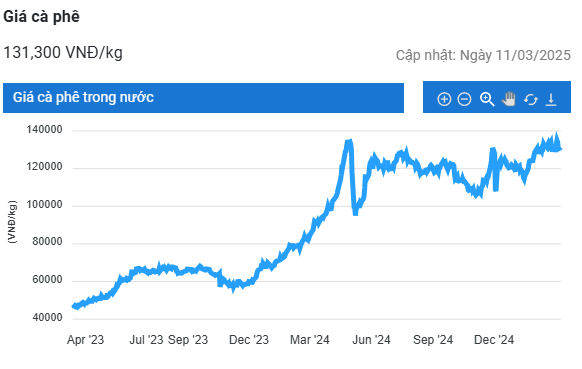Click the Dec '24 x-axis label

494,340
